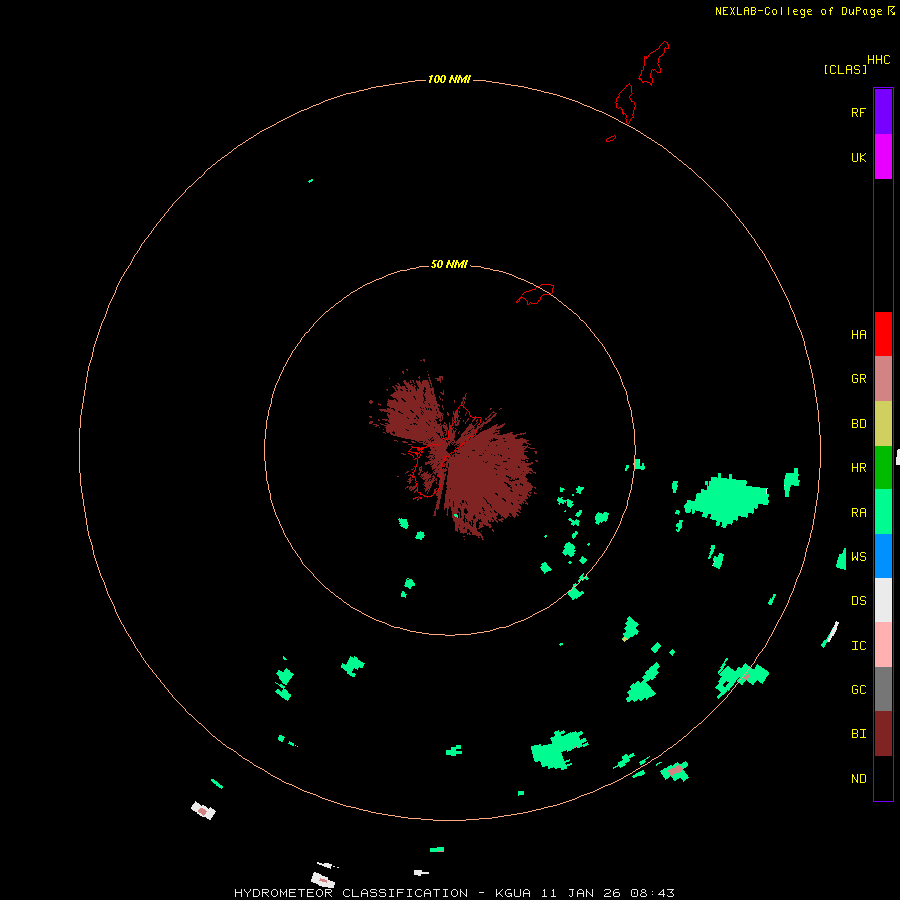The image size is (900, 900).
Task: Click the IC light pink swatch
Action: pos(883,645)
